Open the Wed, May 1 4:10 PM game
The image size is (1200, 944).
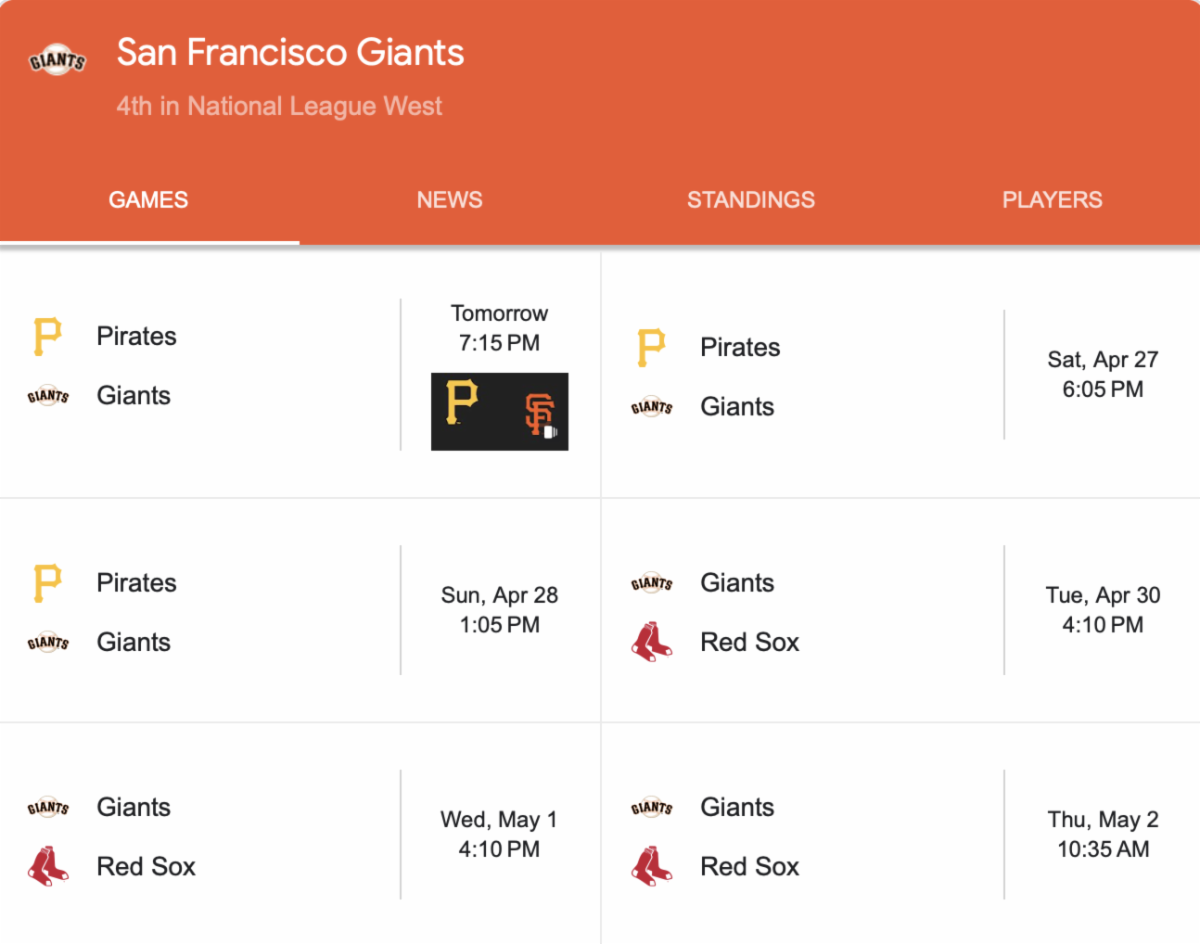click(499, 834)
